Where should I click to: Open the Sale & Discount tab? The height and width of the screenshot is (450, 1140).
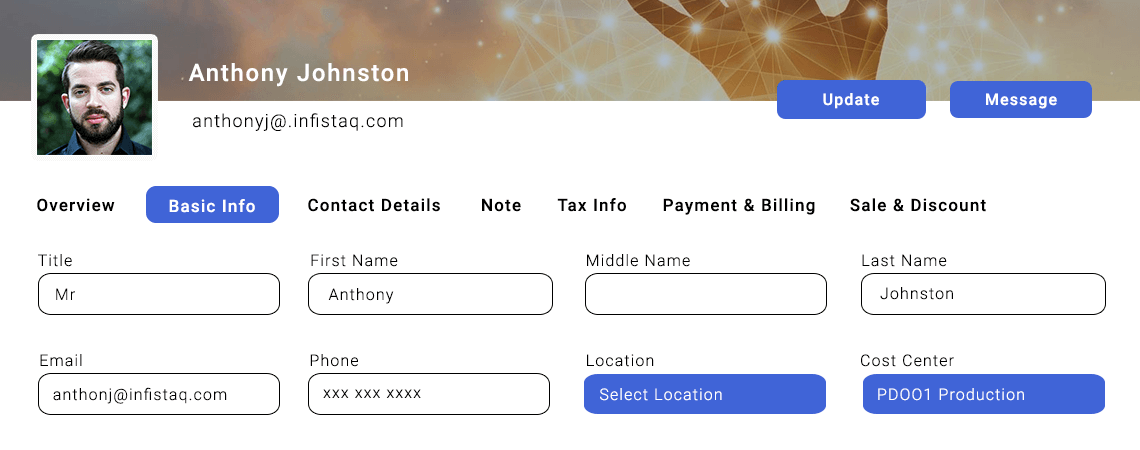pyautogui.click(x=918, y=205)
